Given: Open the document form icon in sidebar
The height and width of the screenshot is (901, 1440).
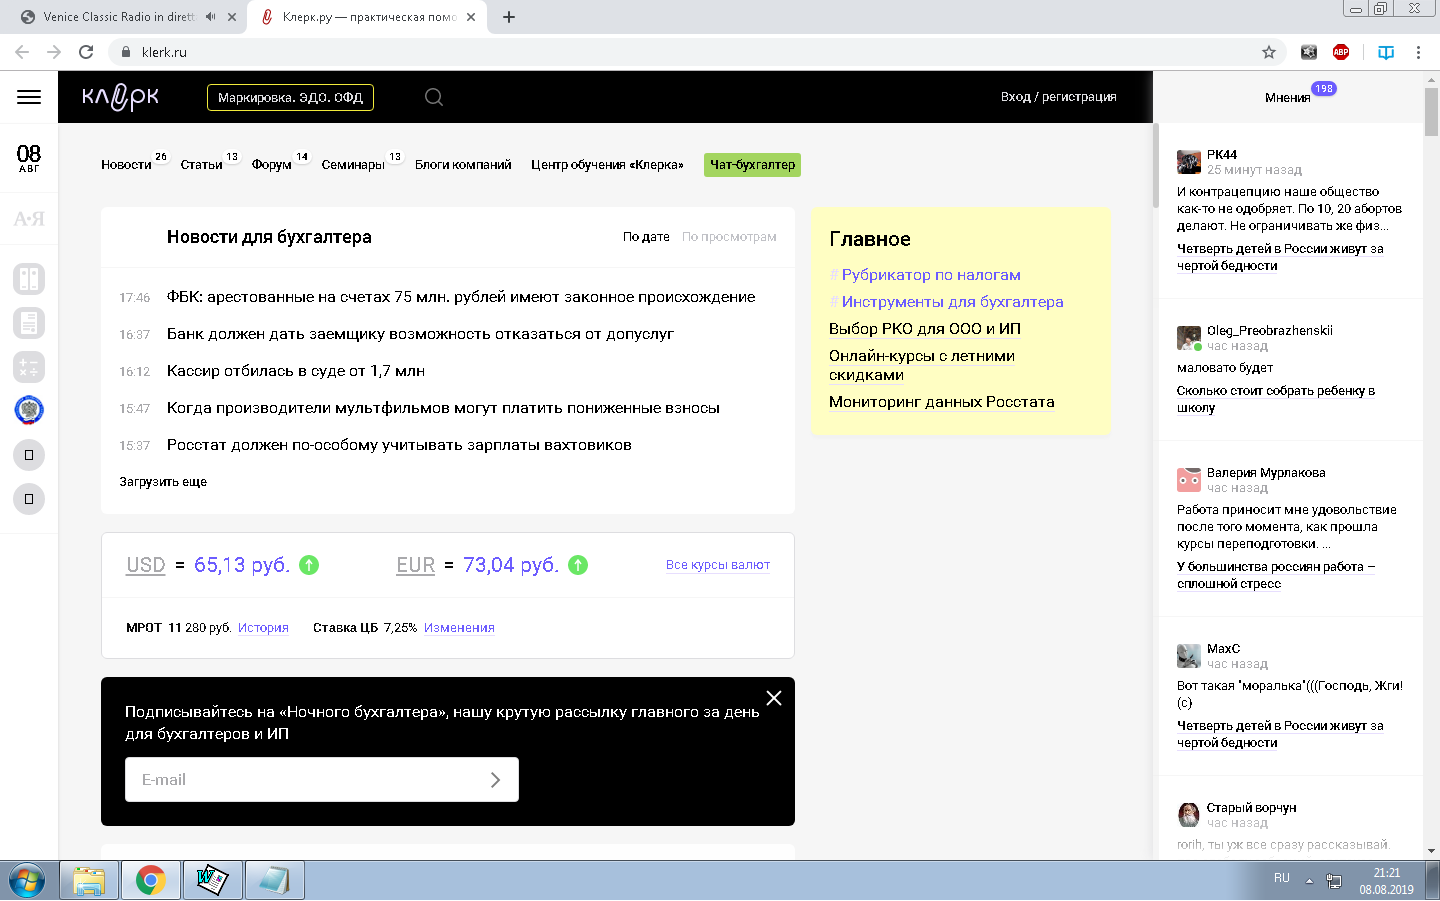Looking at the screenshot, I should [29, 323].
